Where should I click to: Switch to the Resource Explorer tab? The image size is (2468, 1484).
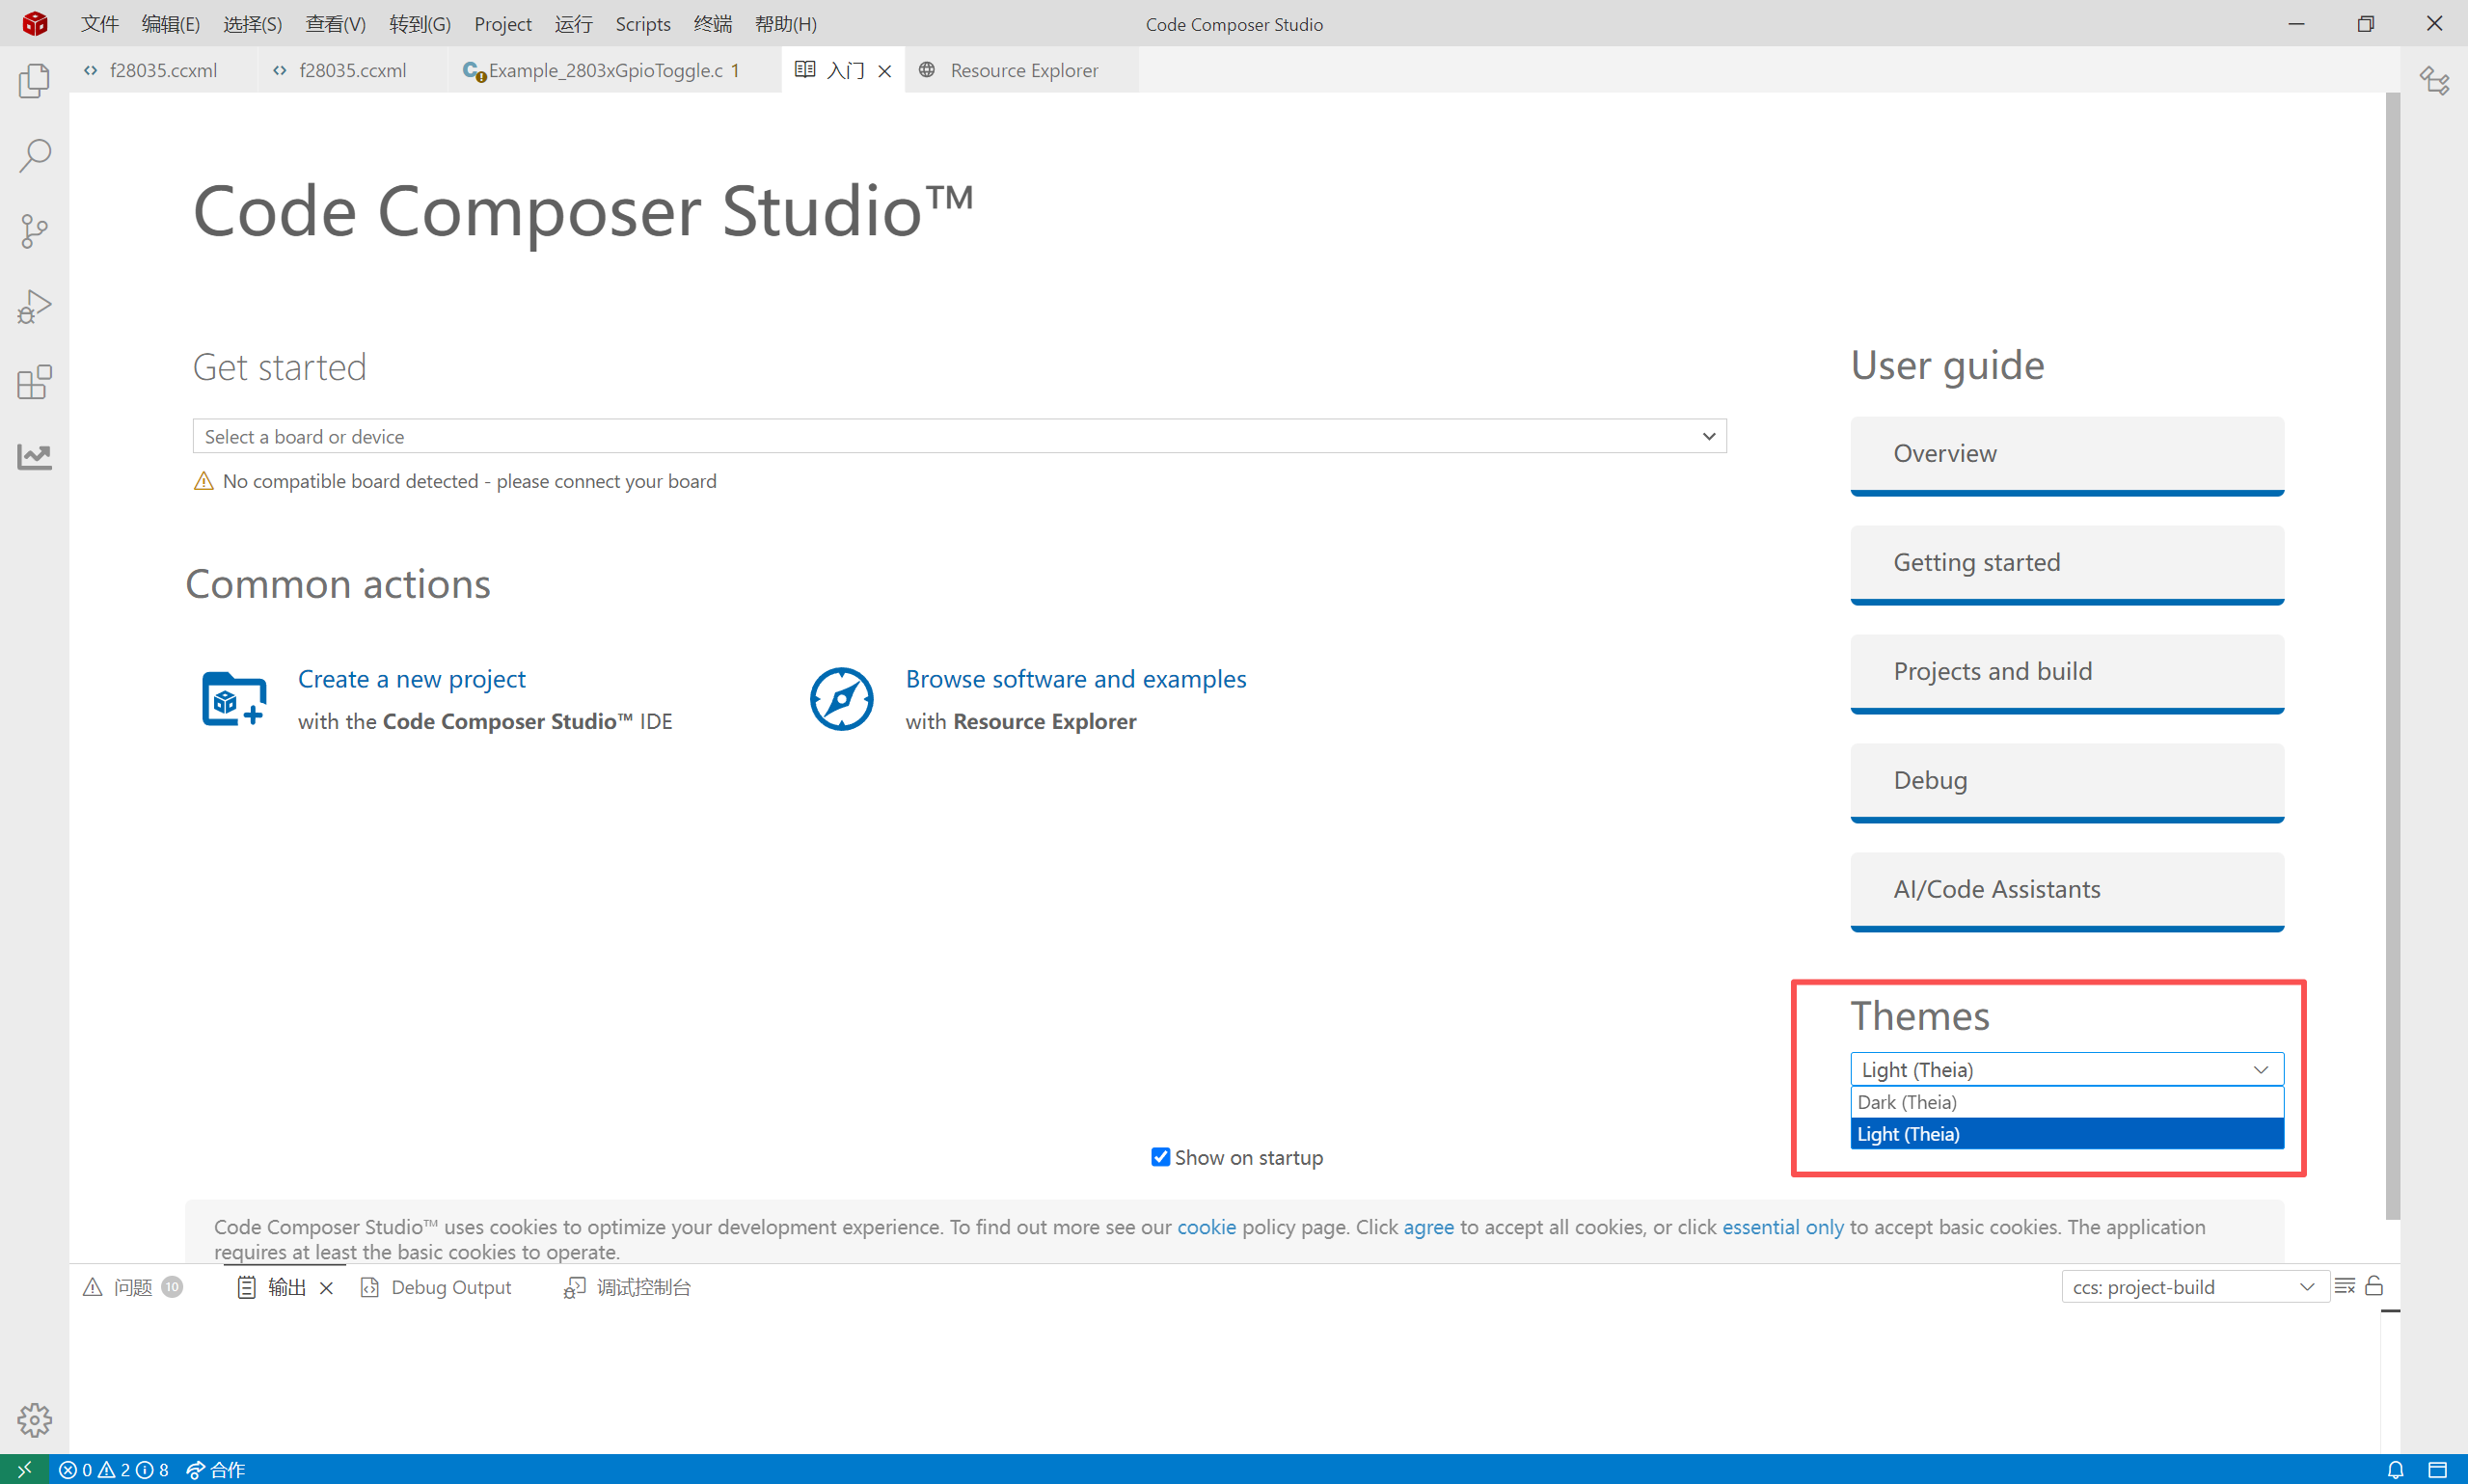(x=1022, y=70)
